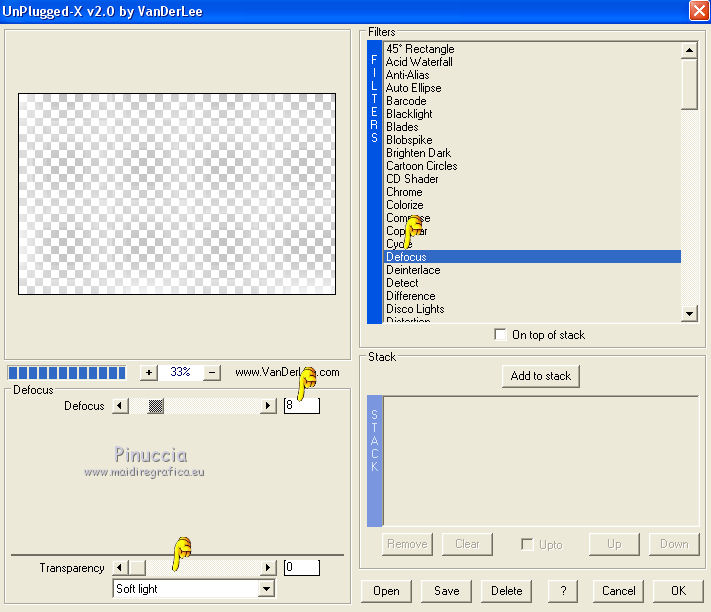711x612 pixels.
Task: Toggle the Upto checkbox
Action: coord(527,544)
